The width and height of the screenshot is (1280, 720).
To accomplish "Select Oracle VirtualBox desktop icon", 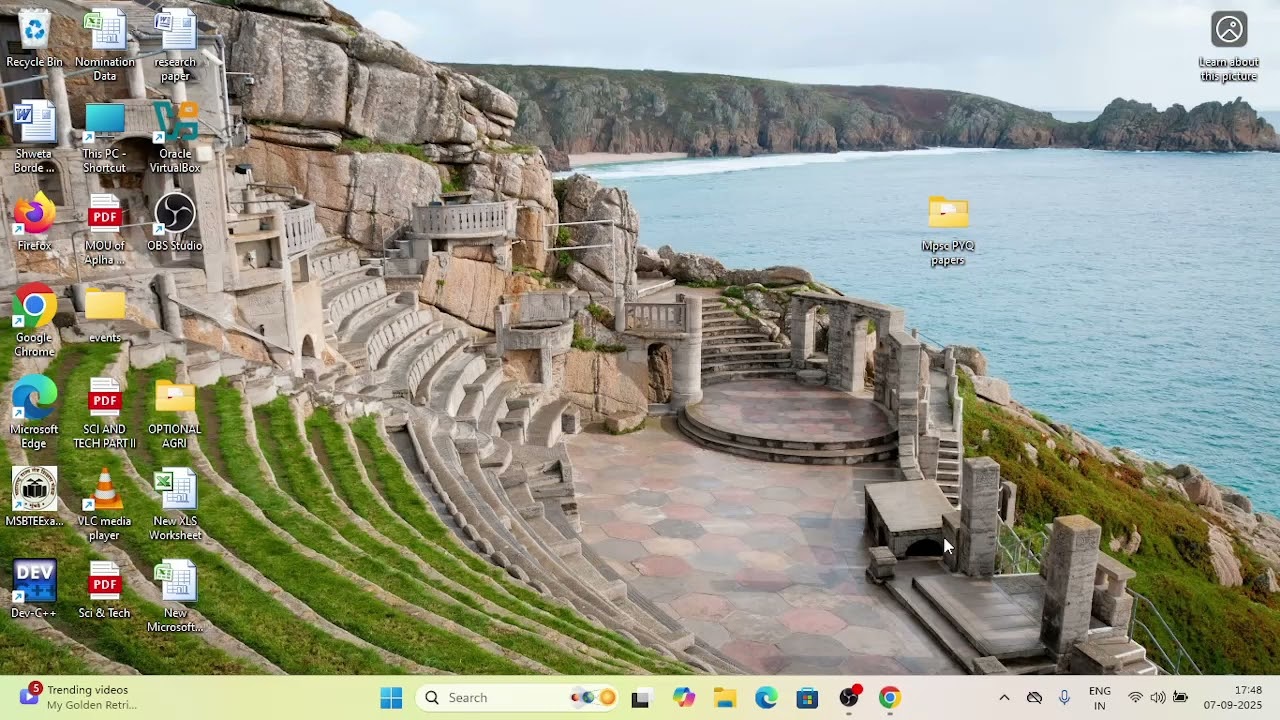I will (x=175, y=137).
